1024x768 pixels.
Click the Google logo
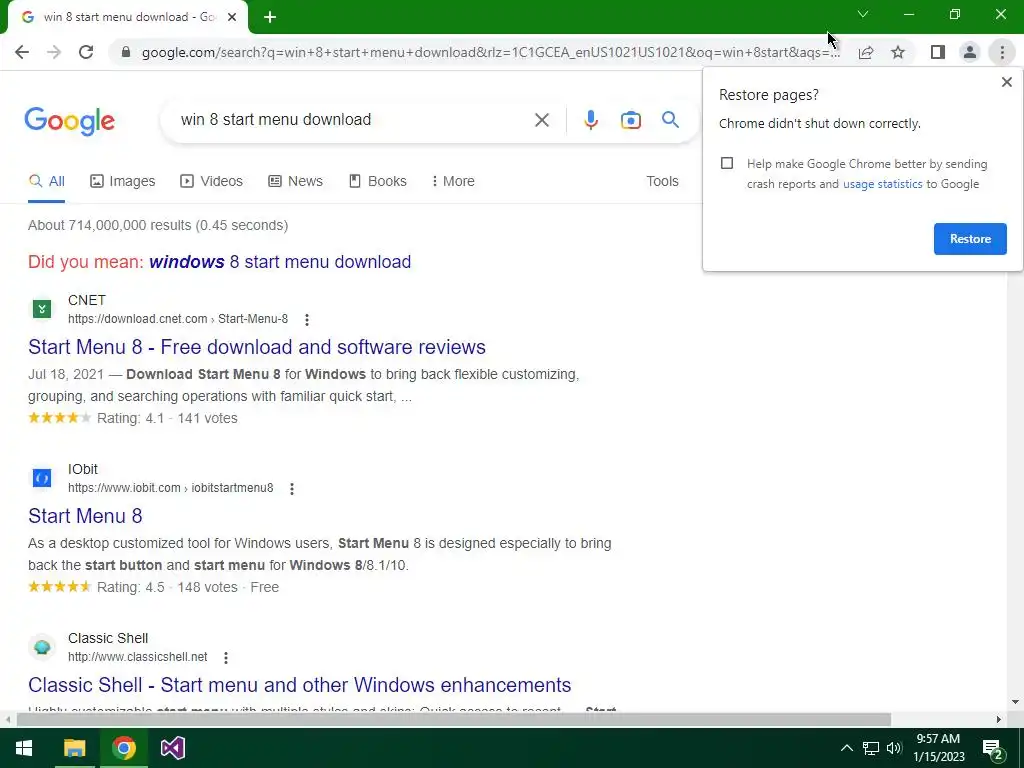[70, 121]
